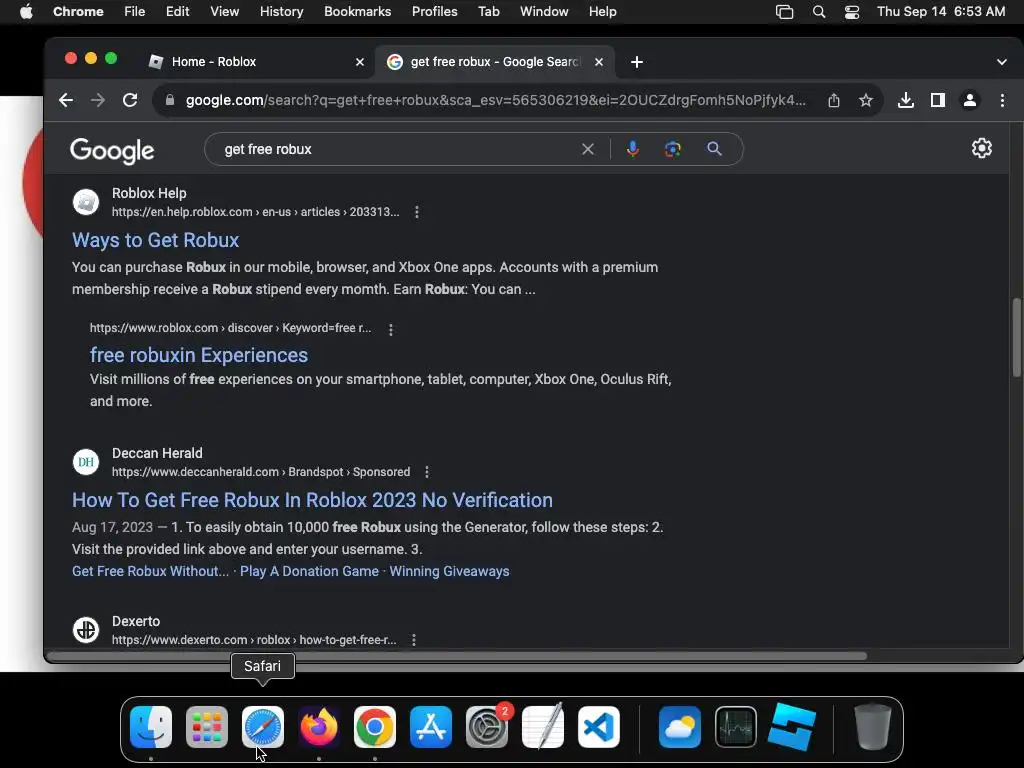
Task: Open Google quick settings gear
Action: (982, 148)
